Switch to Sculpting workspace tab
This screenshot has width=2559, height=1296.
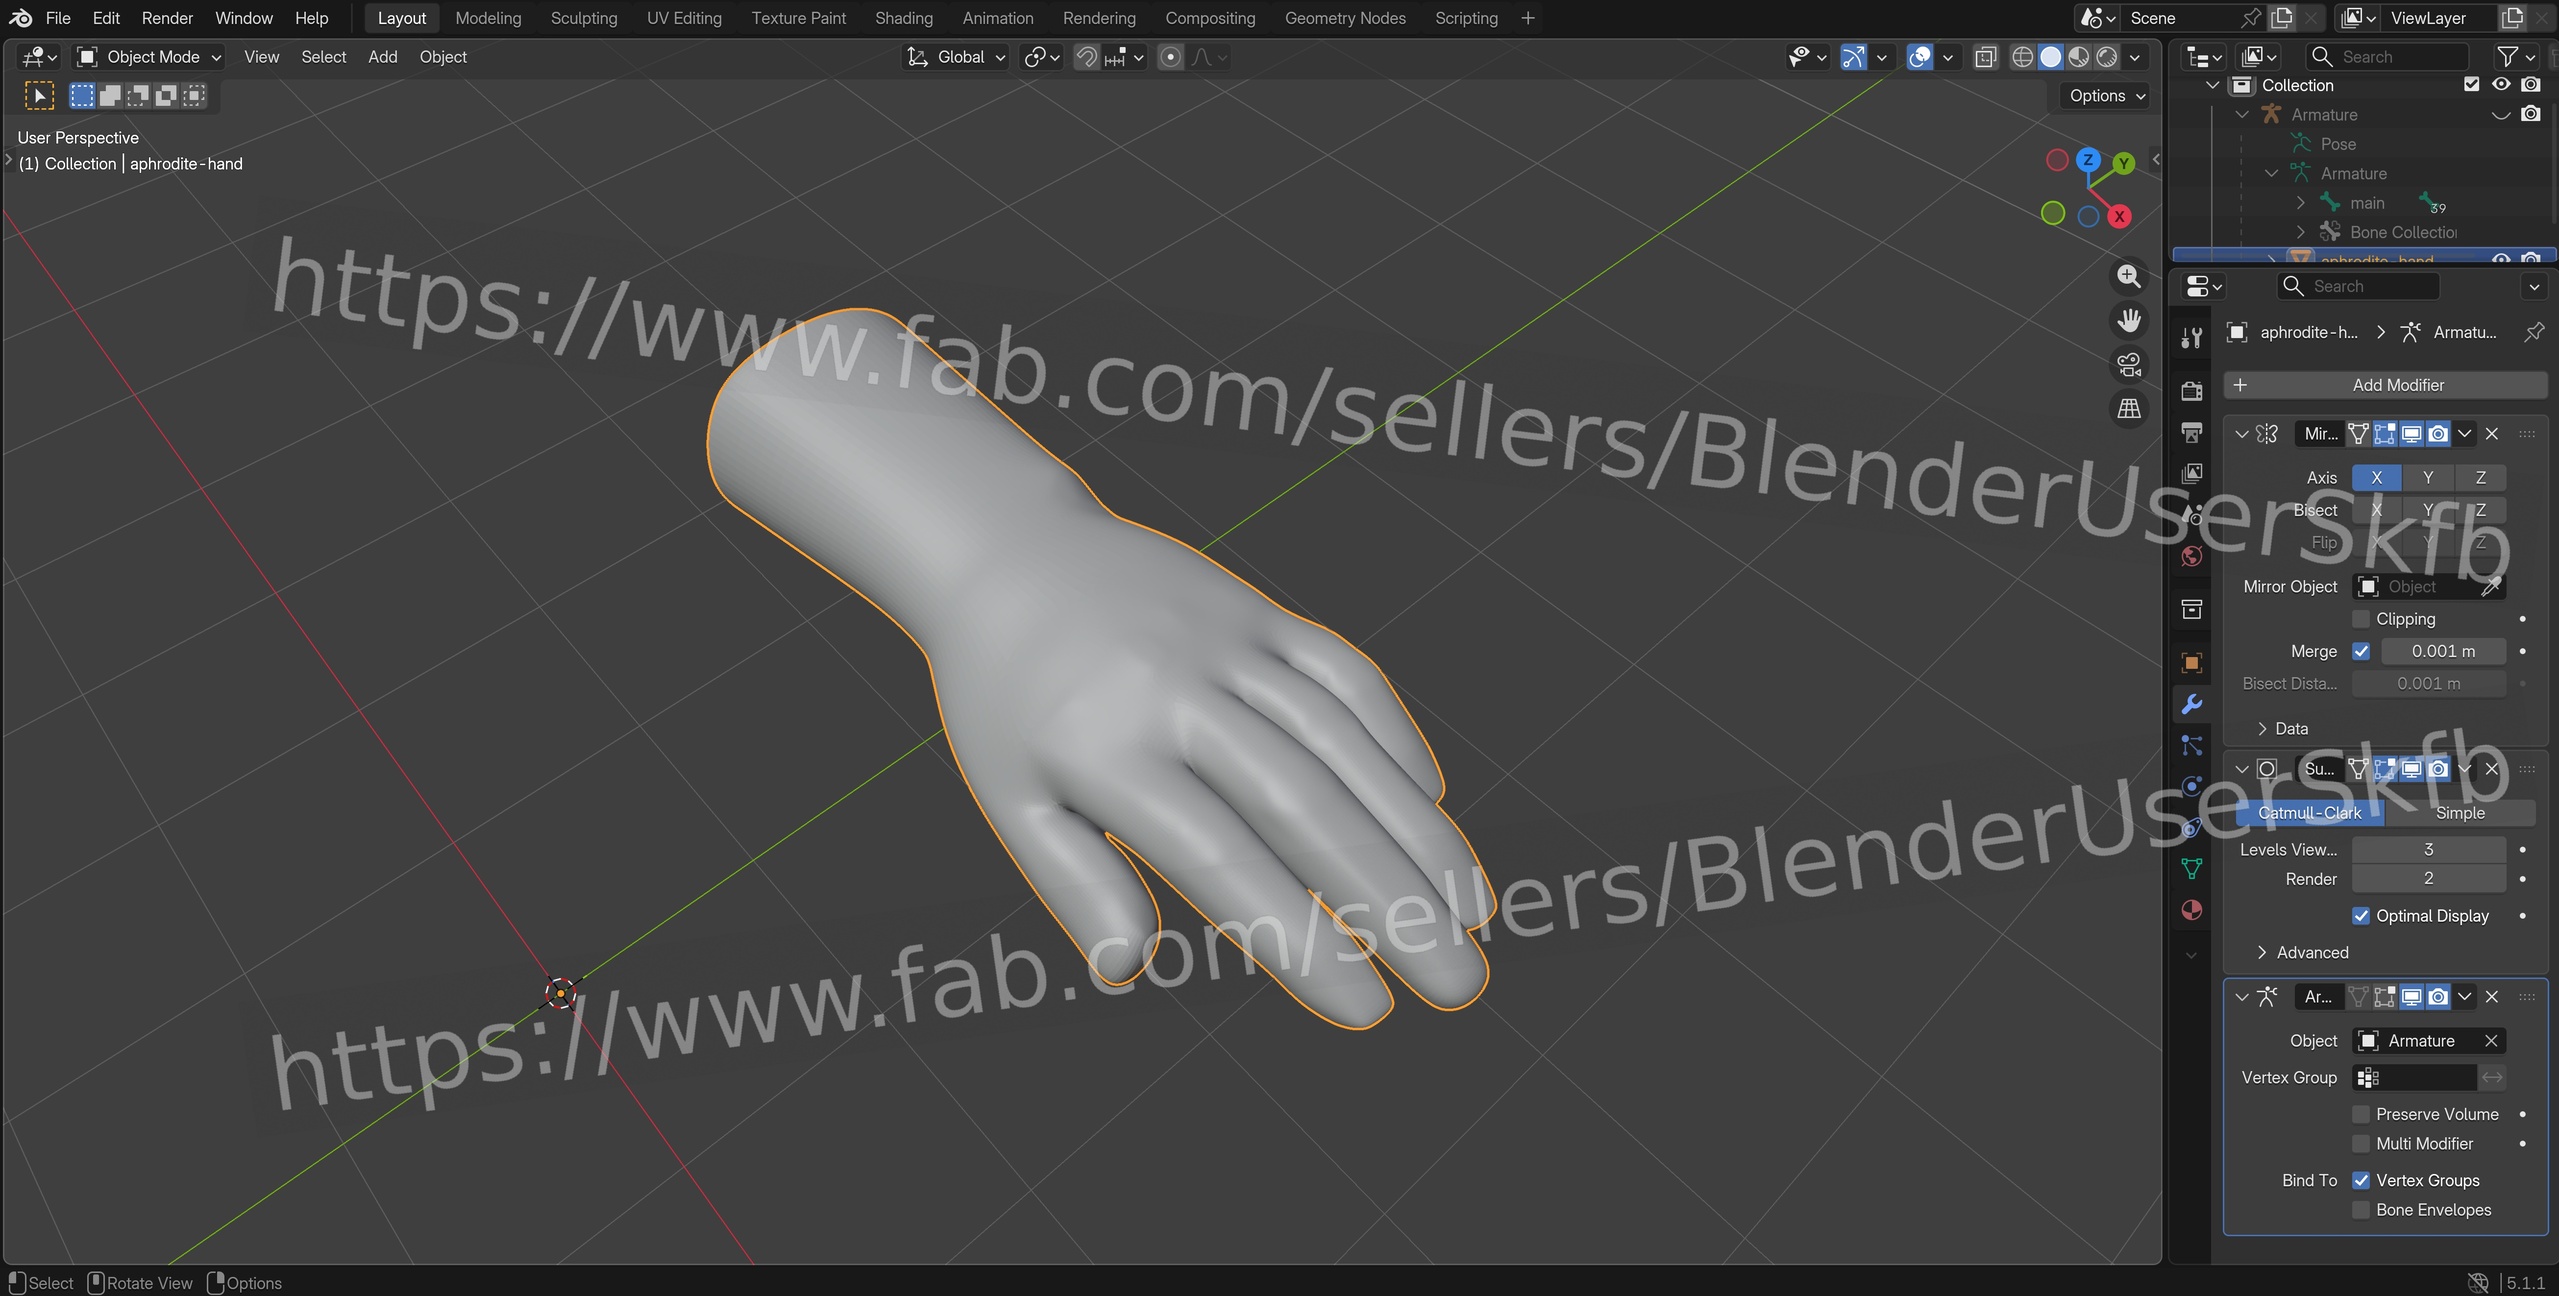(583, 18)
